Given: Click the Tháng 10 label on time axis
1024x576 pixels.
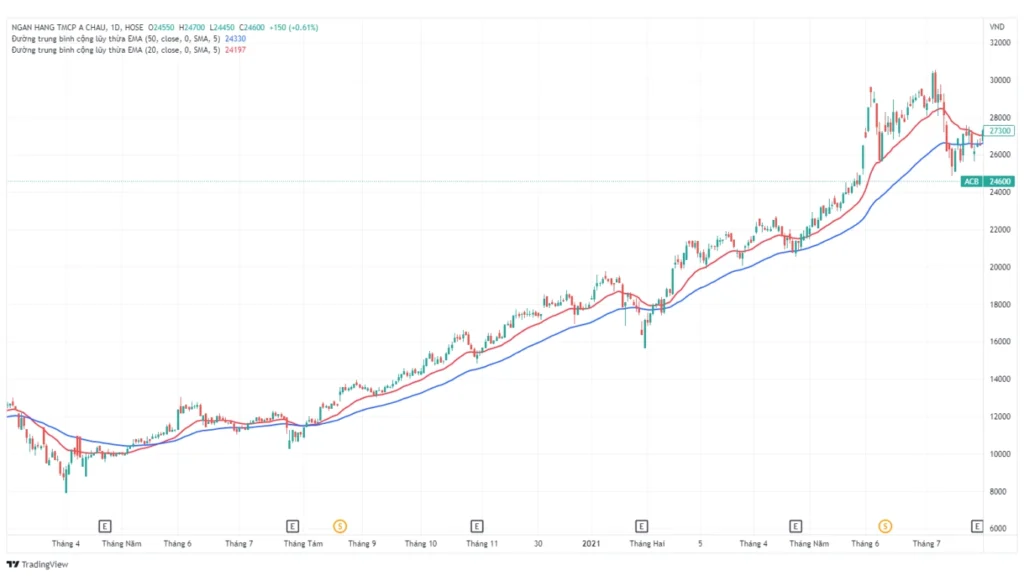Looking at the screenshot, I should (420, 544).
